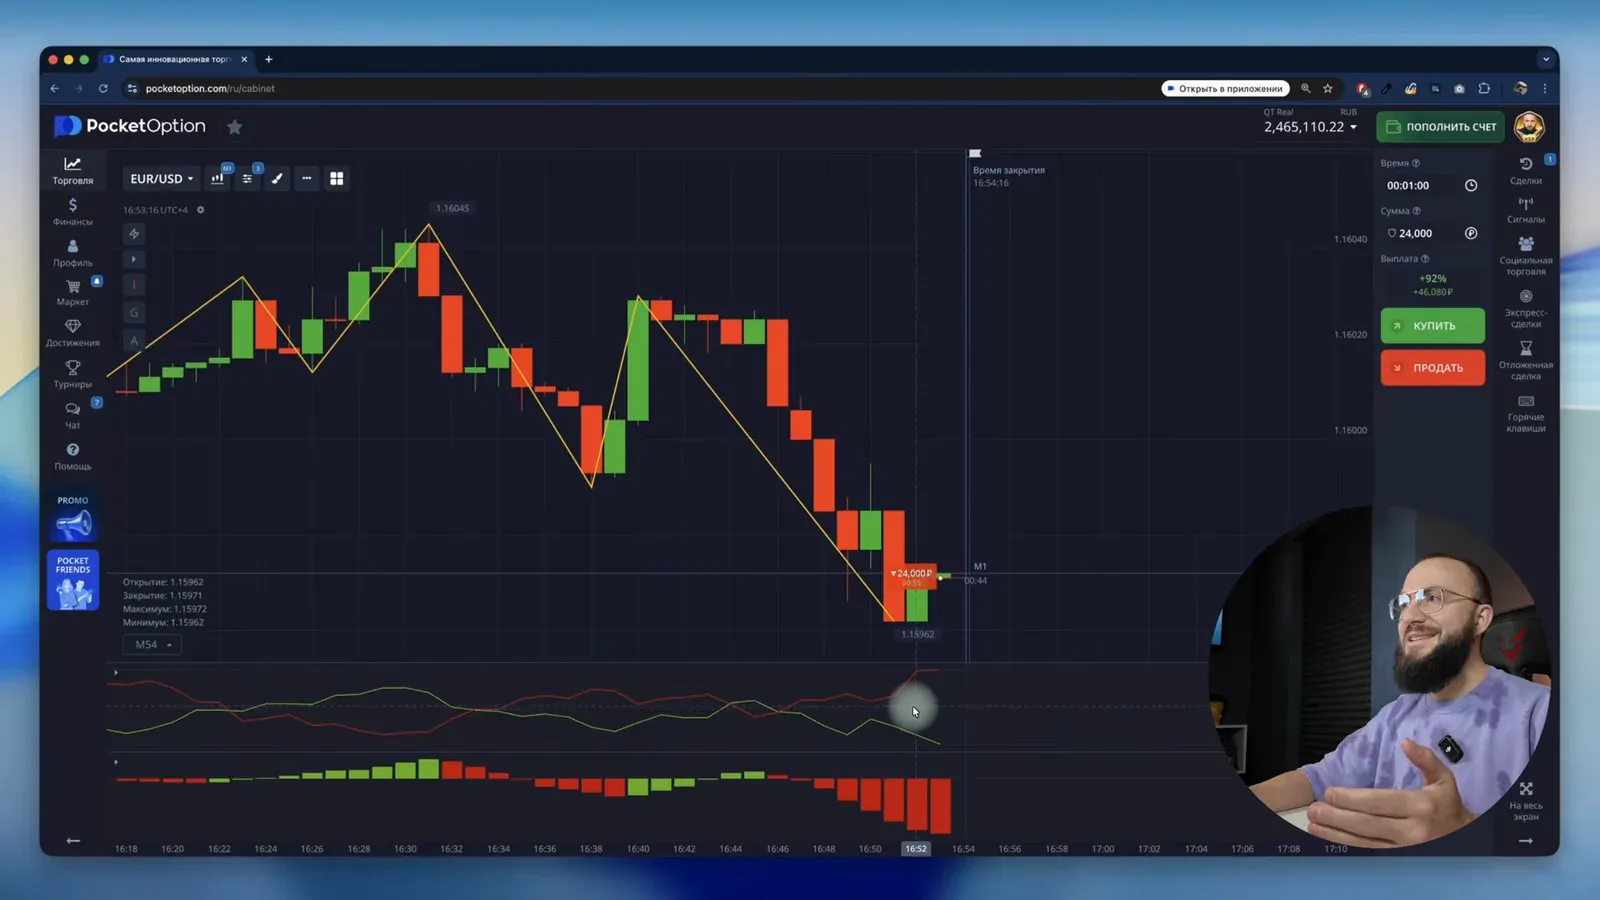Open the PROMO banner thumbnail

tap(73, 516)
